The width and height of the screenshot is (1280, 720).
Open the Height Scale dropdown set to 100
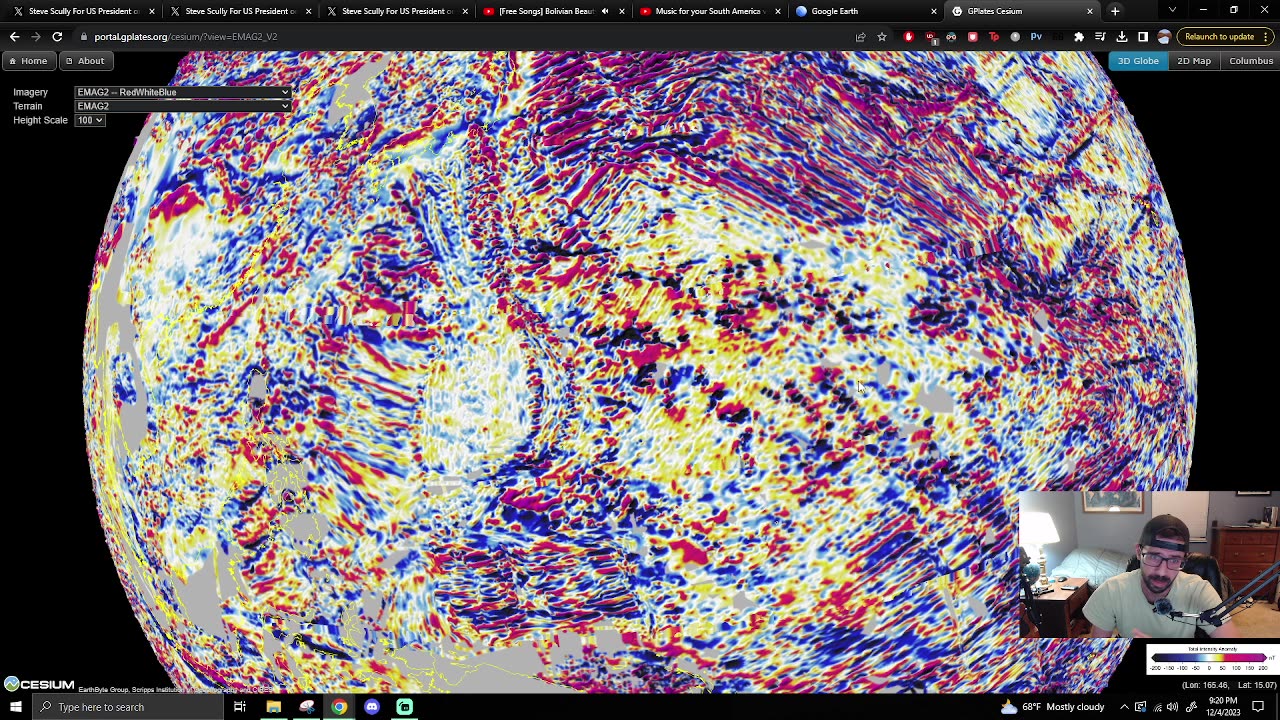tap(90, 120)
